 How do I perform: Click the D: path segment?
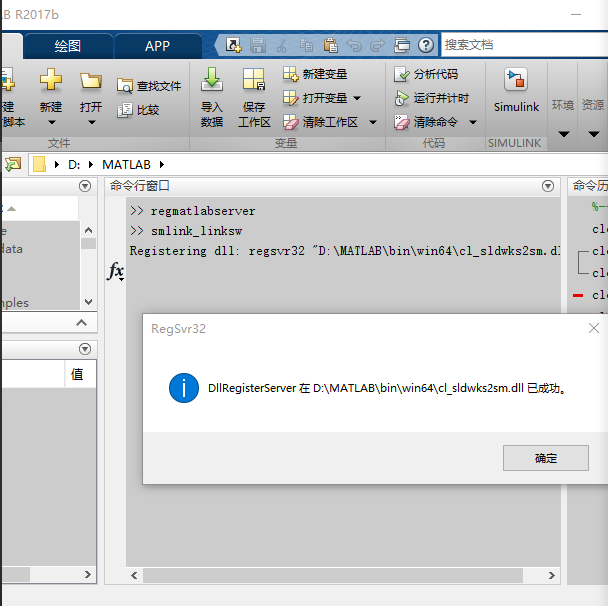tap(74, 165)
